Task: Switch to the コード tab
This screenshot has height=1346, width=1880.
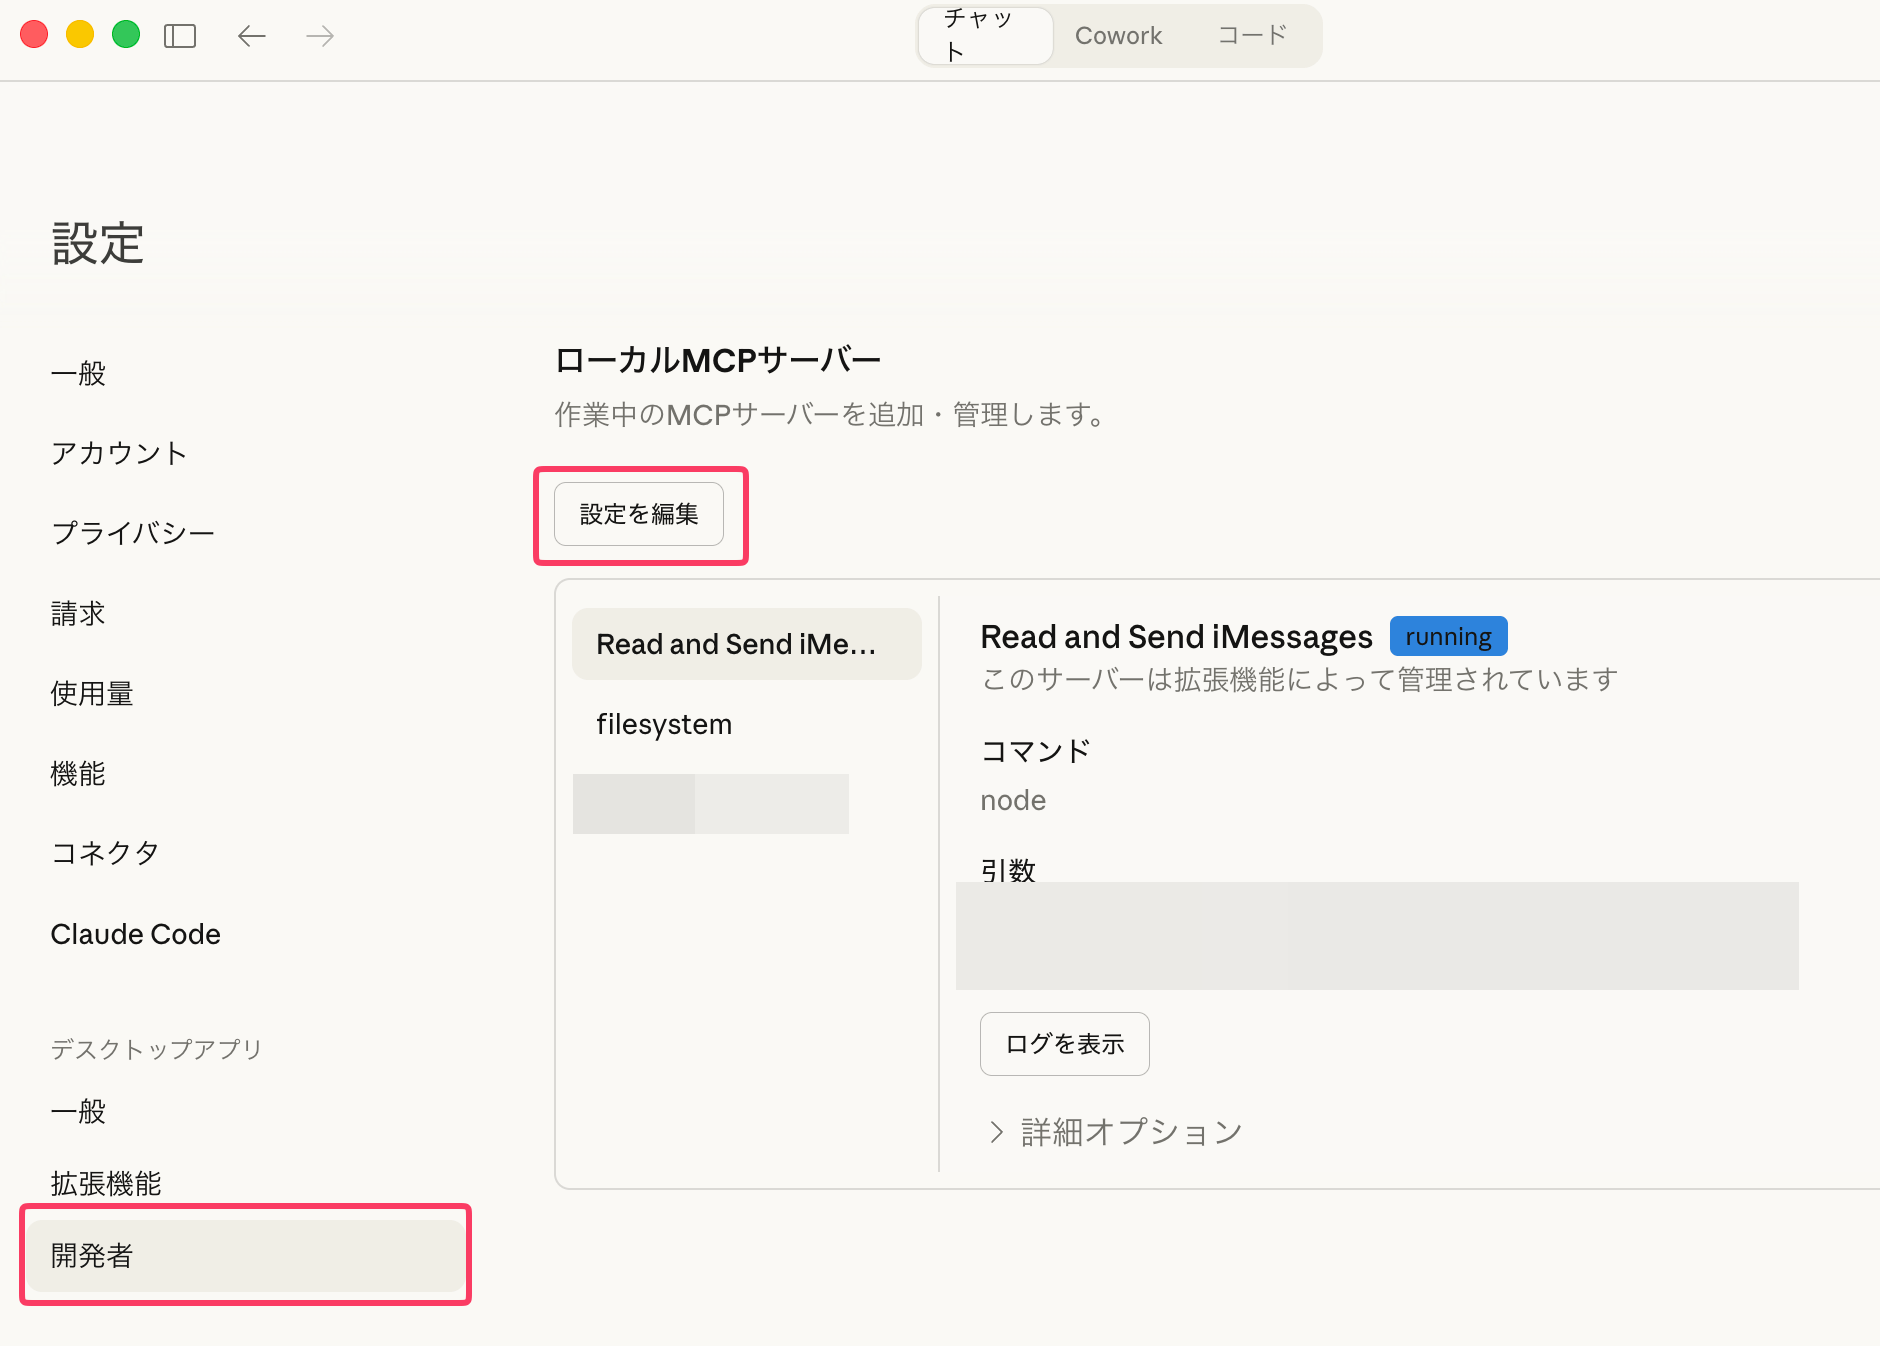Action: [x=1252, y=35]
